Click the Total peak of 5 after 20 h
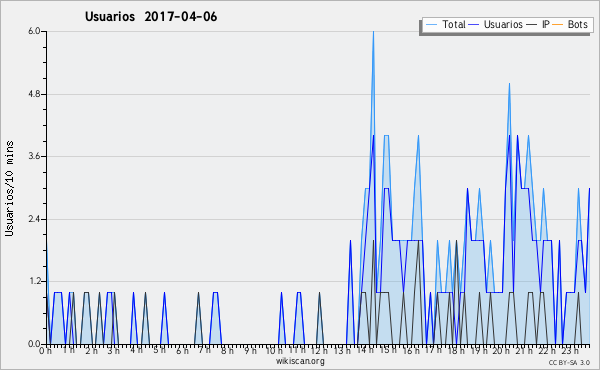The height and width of the screenshot is (370, 600). 509,84
